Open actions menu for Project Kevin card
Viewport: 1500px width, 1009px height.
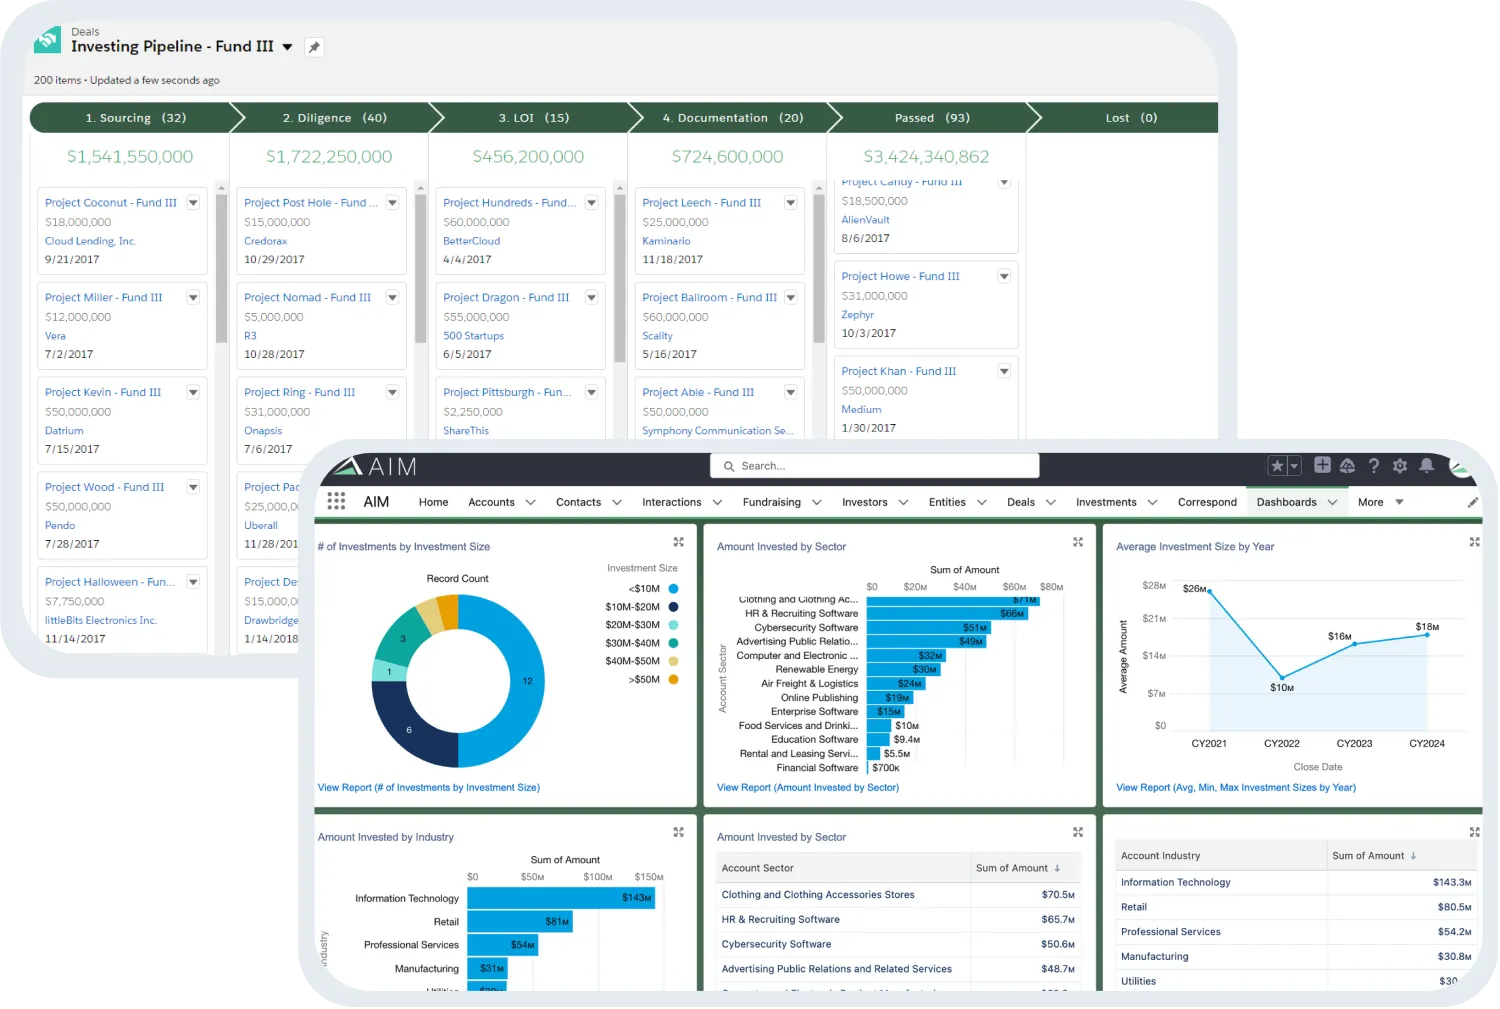(x=193, y=393)
